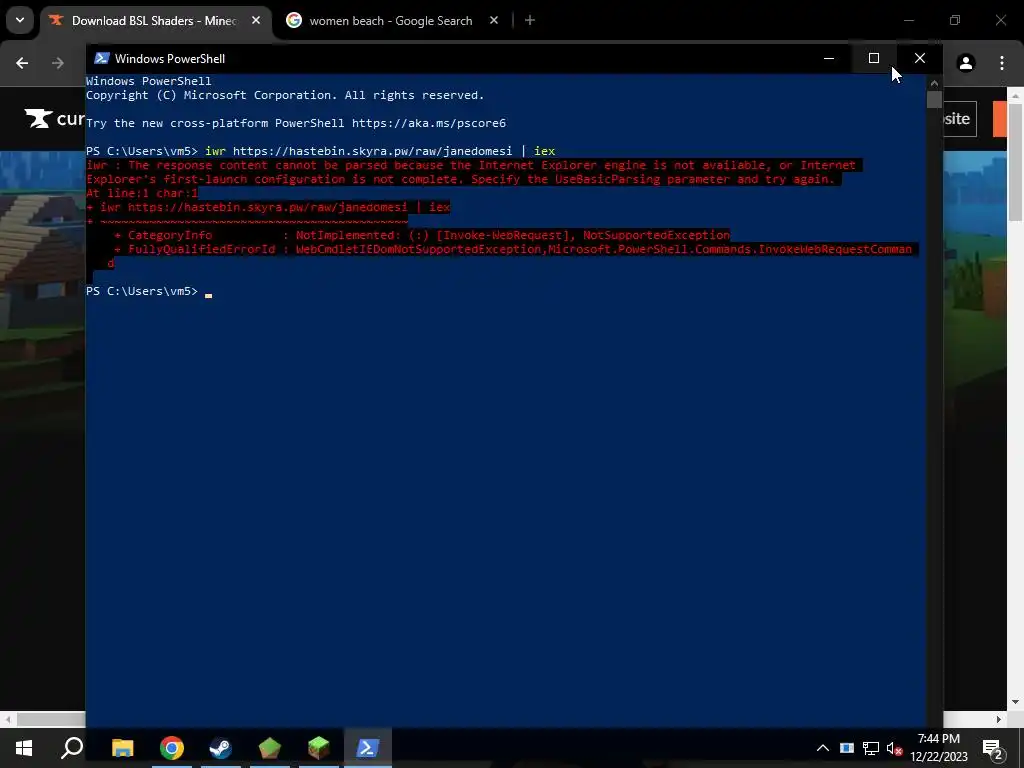1024x768 pixels.
Task: Click the aka.ms/pscore6 URL text
Action: click(x=428, y=123)
